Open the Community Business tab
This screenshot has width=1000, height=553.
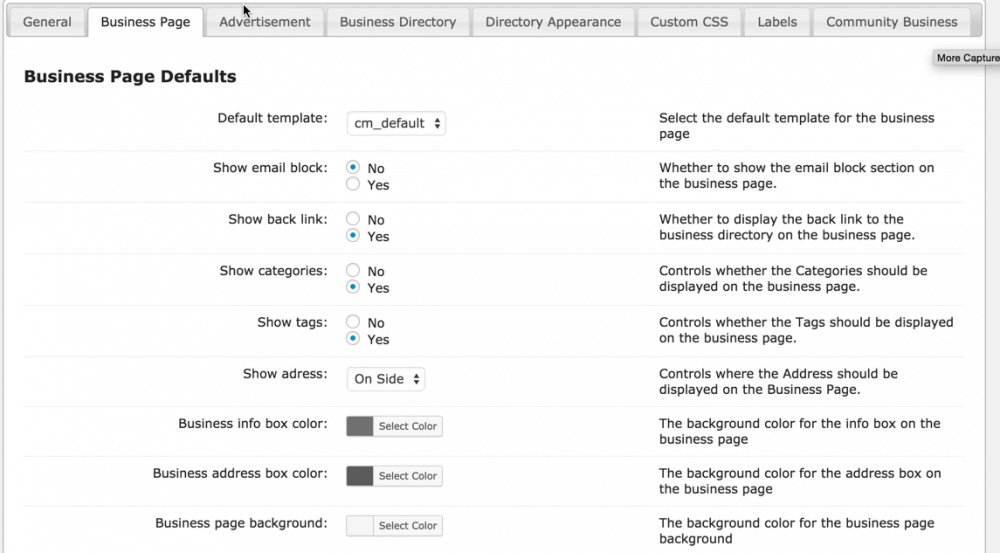pyautogui.click(x=891, y=21)
